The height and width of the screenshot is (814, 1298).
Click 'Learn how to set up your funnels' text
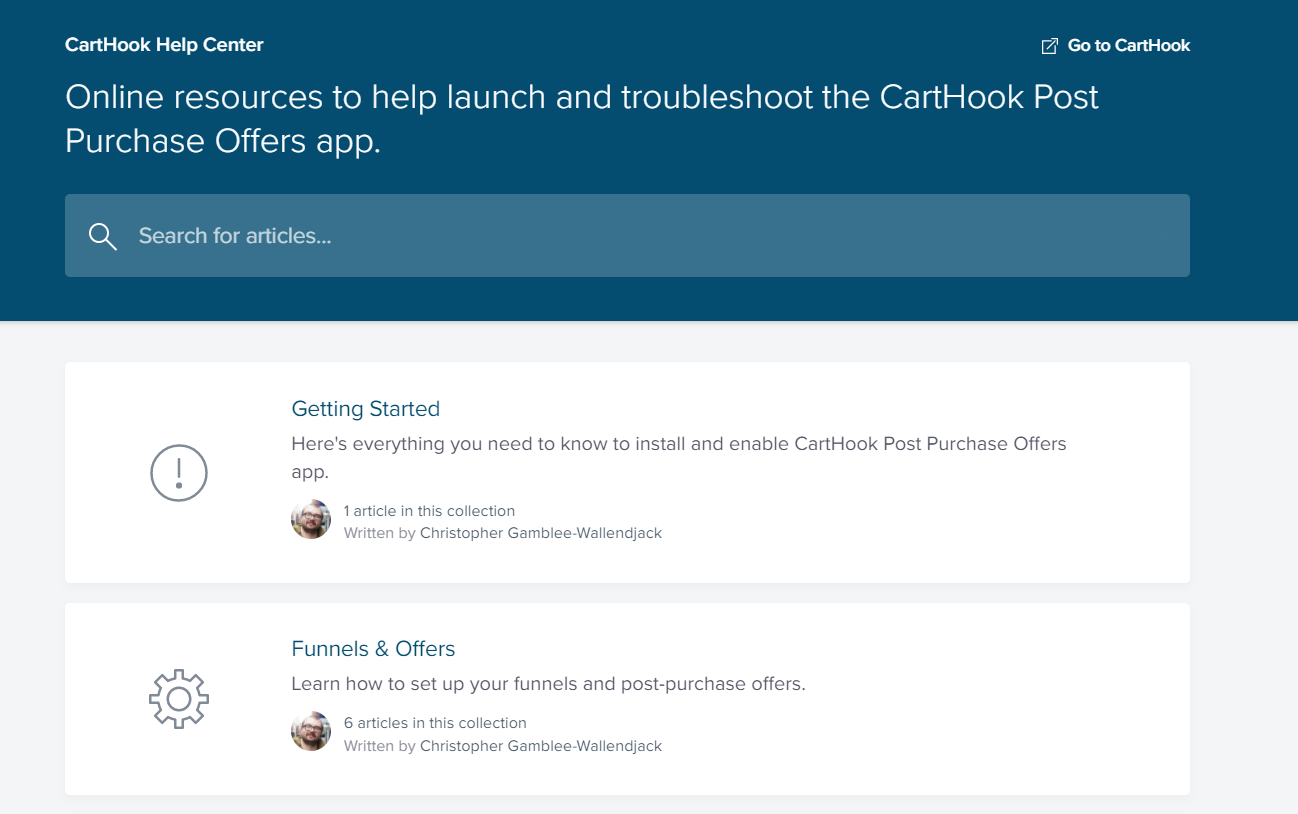coord(548,685)
